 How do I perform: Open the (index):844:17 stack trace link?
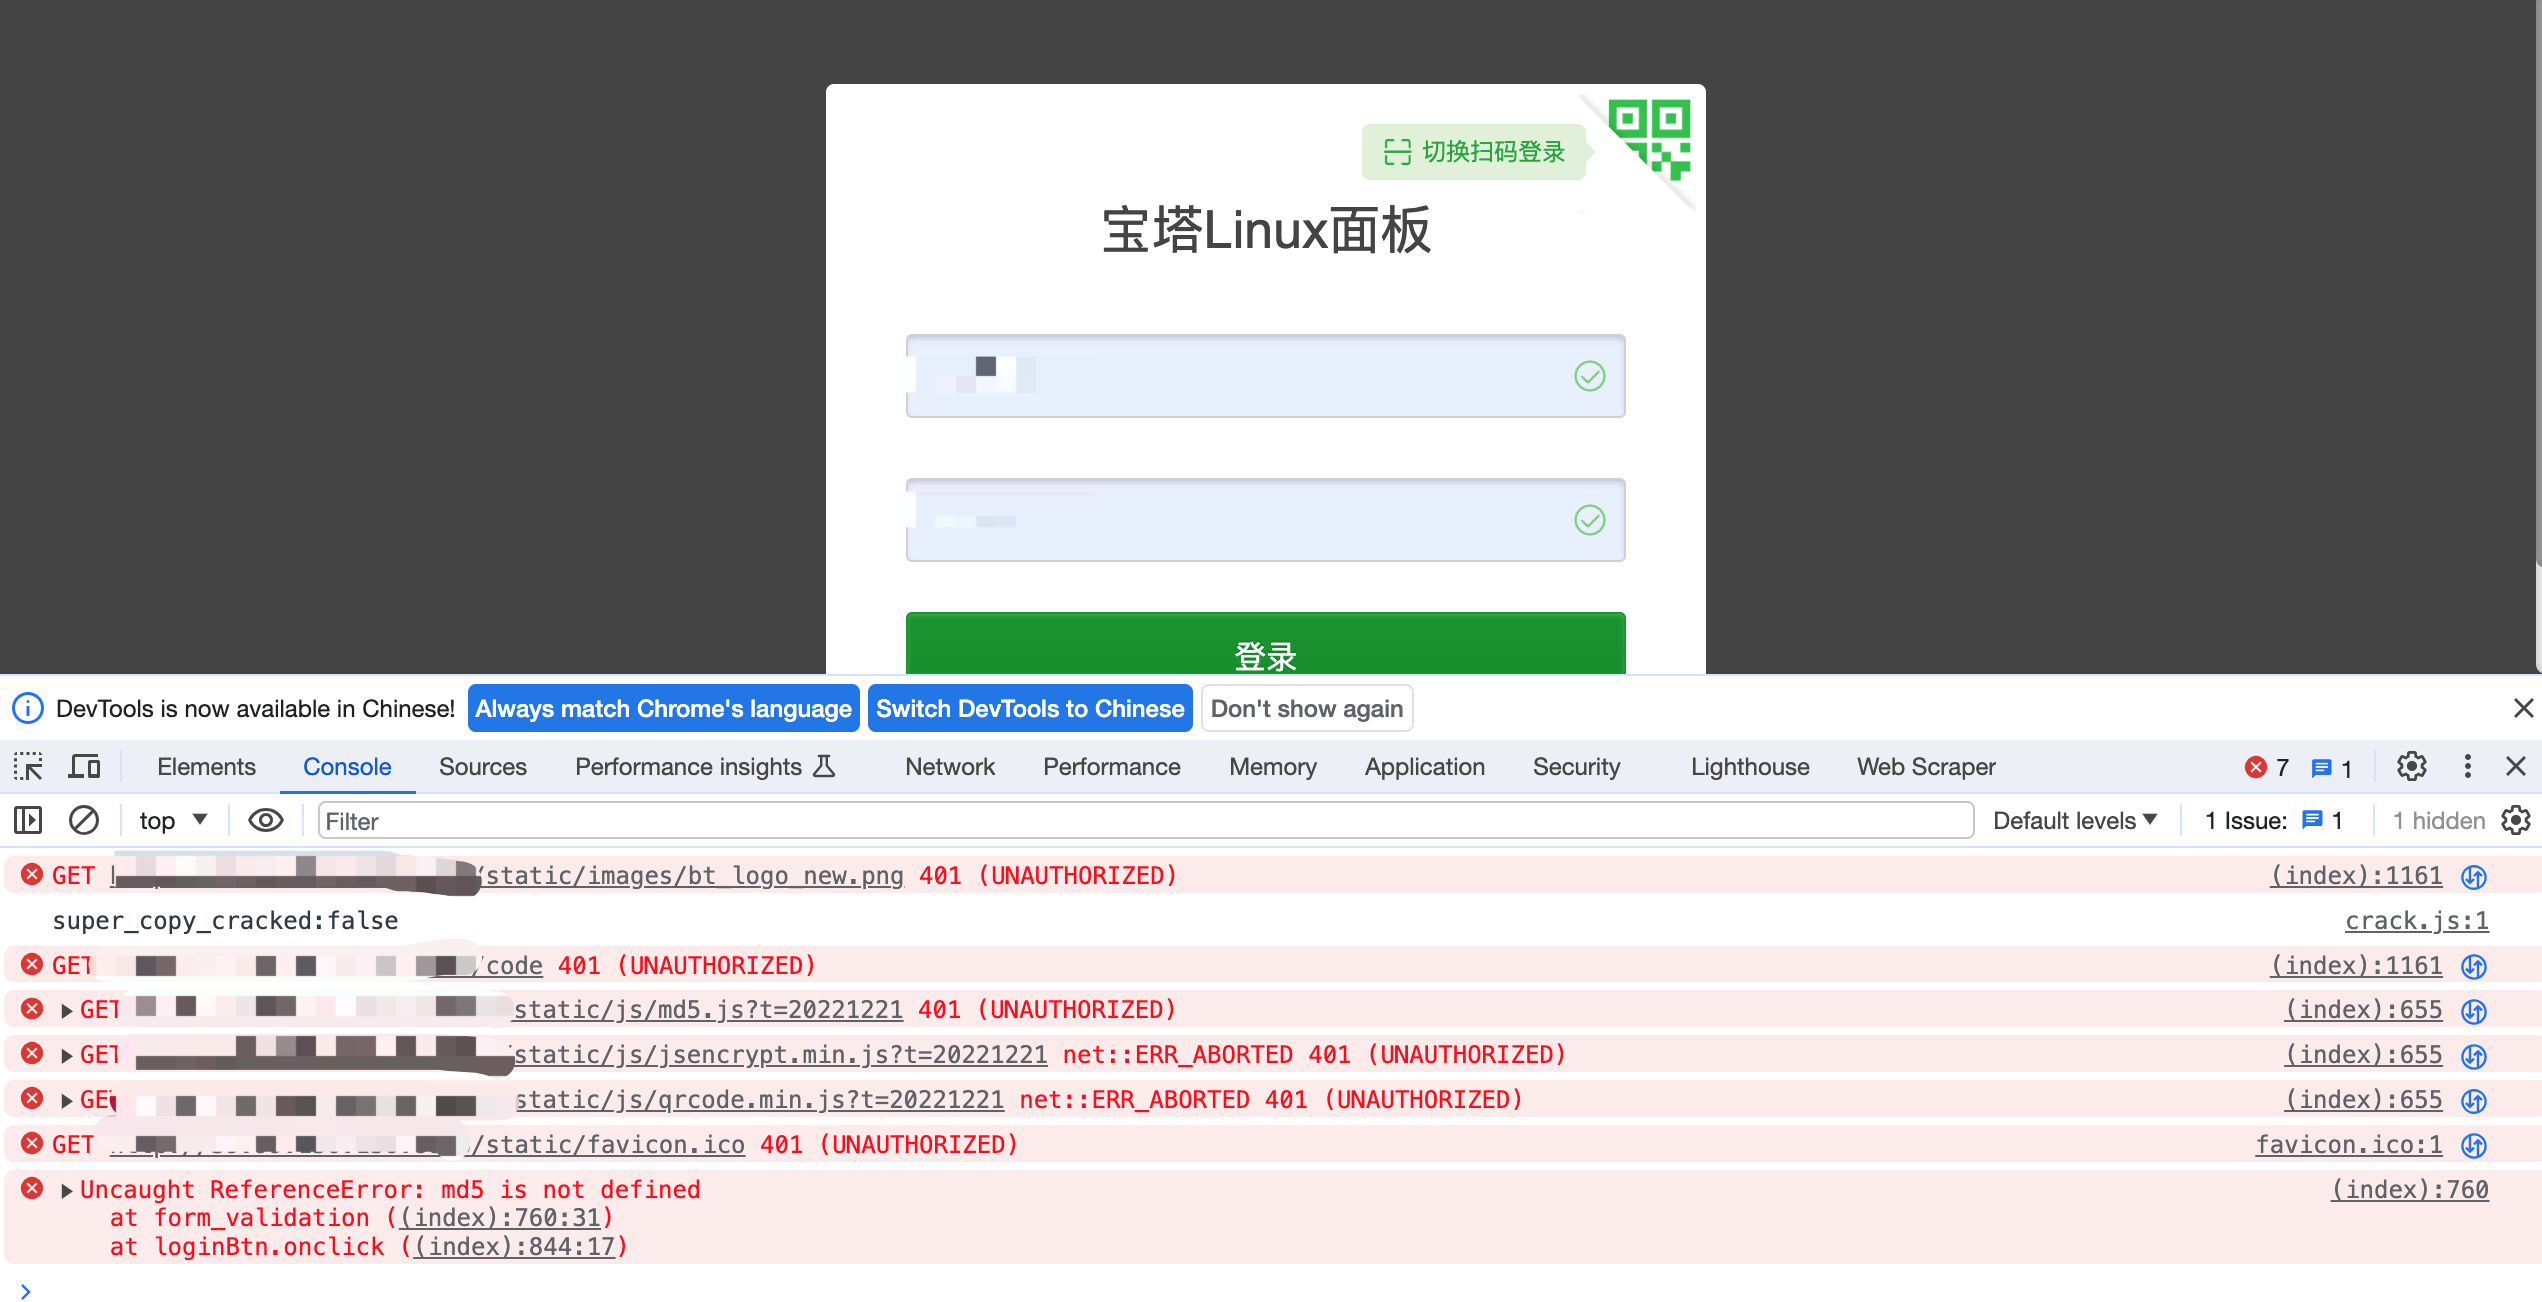(x=514, y=1247)
